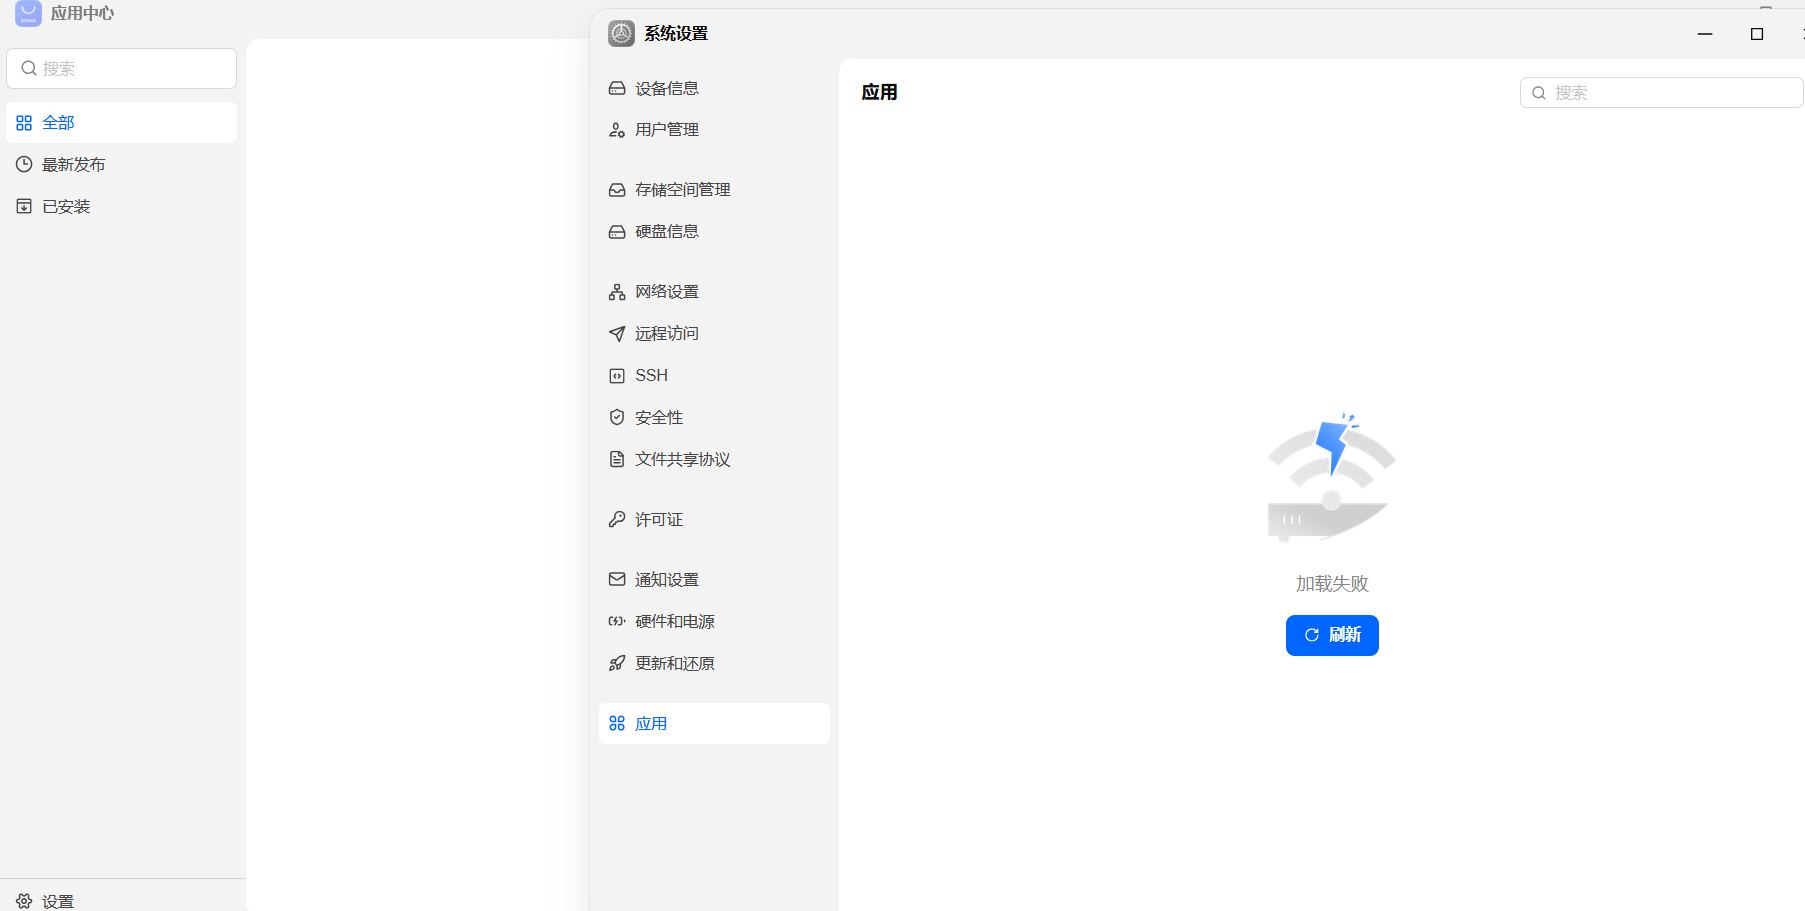Click the 更新和还原 rocket icon

click(x=617, y=663)
